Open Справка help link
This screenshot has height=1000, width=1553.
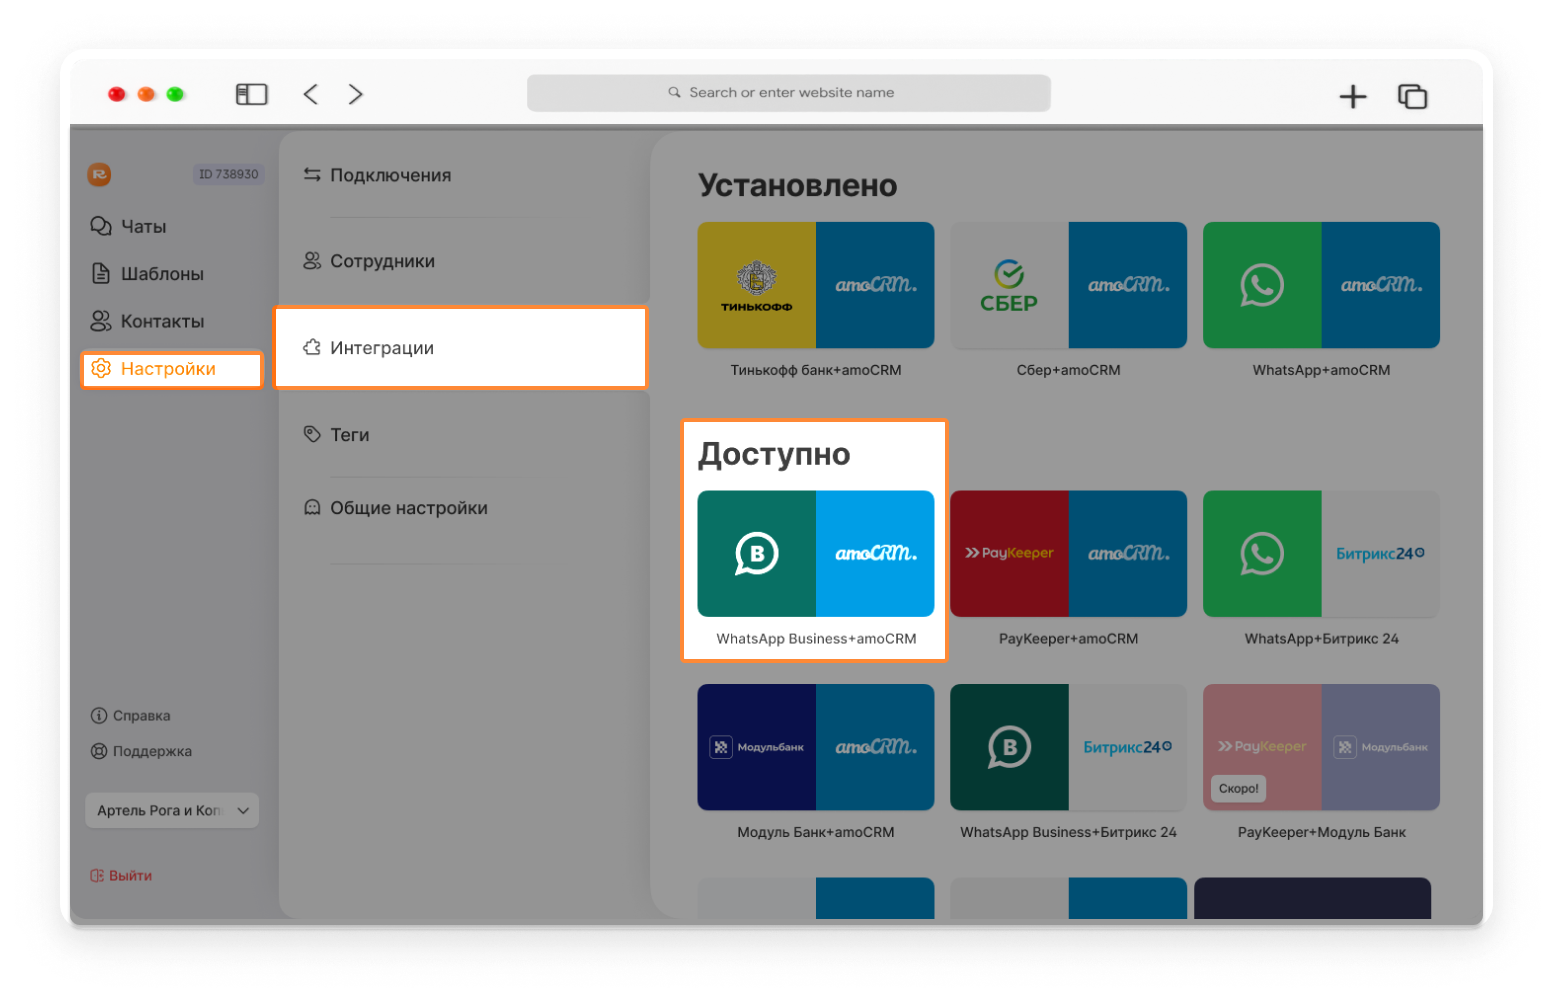pyautogui.click(x=130, y=715)
